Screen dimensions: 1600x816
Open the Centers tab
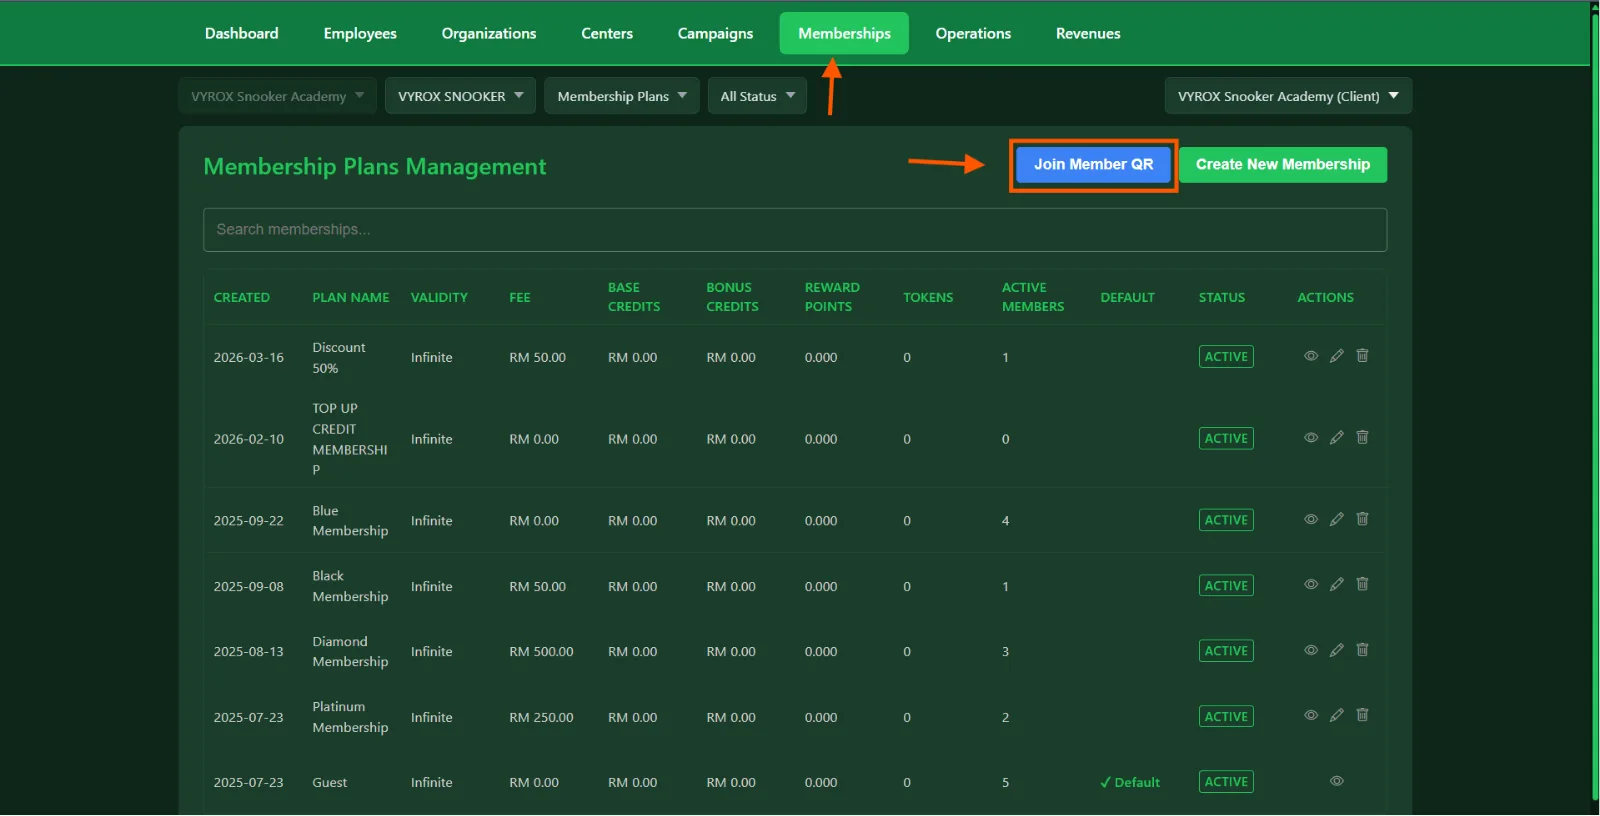point(607,33)
